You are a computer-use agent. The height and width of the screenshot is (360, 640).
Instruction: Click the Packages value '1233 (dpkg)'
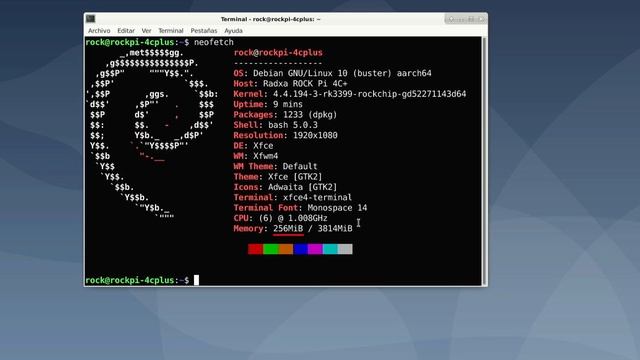click(x=310, y=115)
